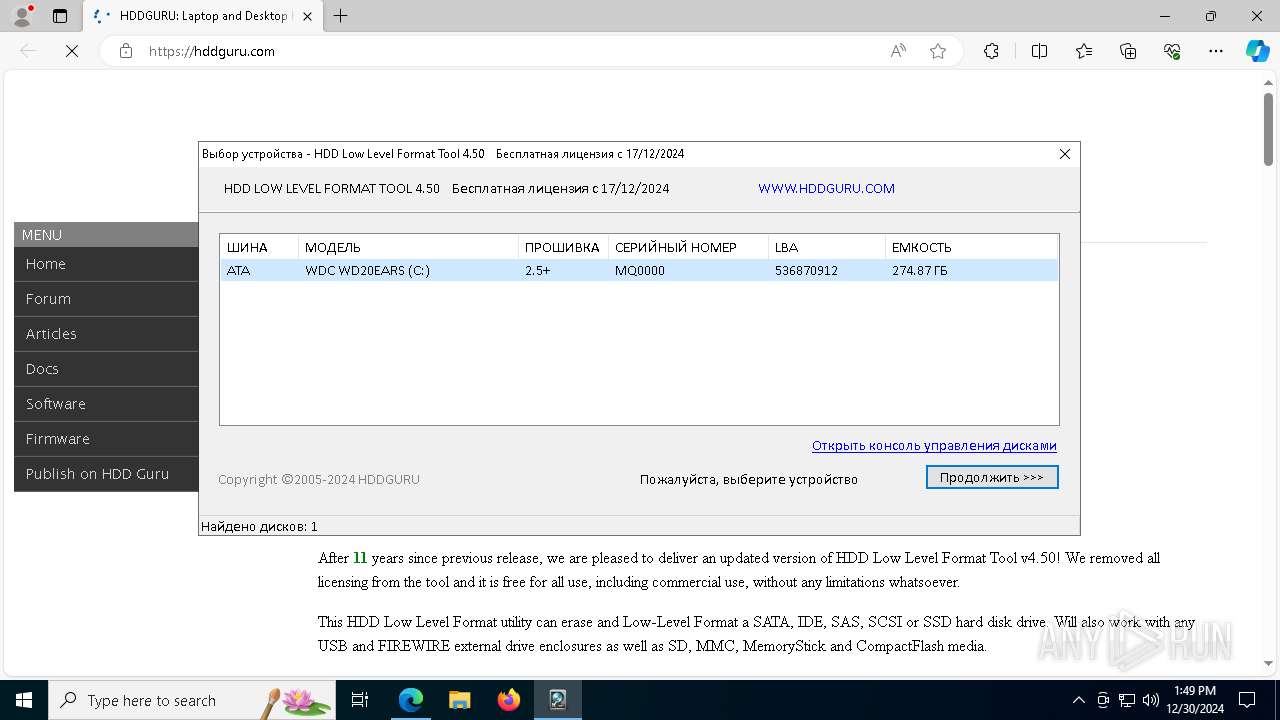The image size is (1280, 720).
Task: Open WWW.HDDGURU.COM link in dialog
Action: (826, 188)
